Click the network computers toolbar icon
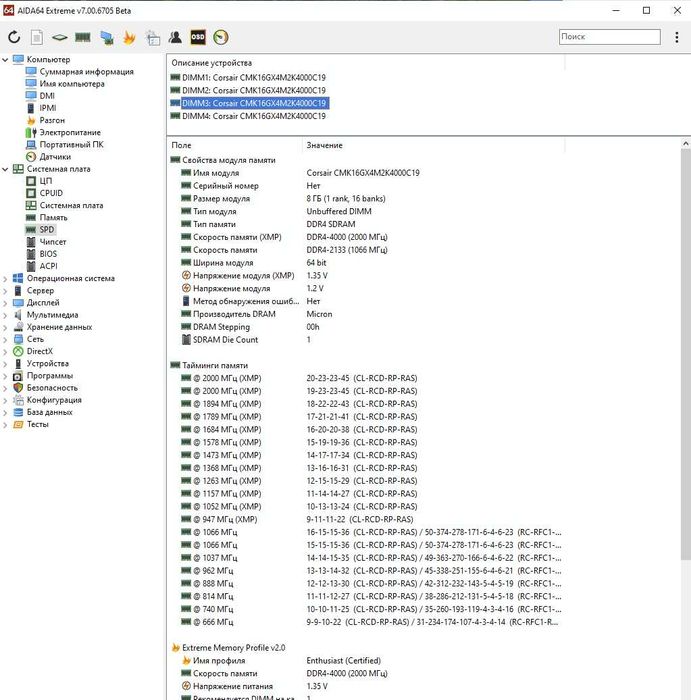This screenshot has height=700, width=691. pyautogui.click(x=106, y=38)
